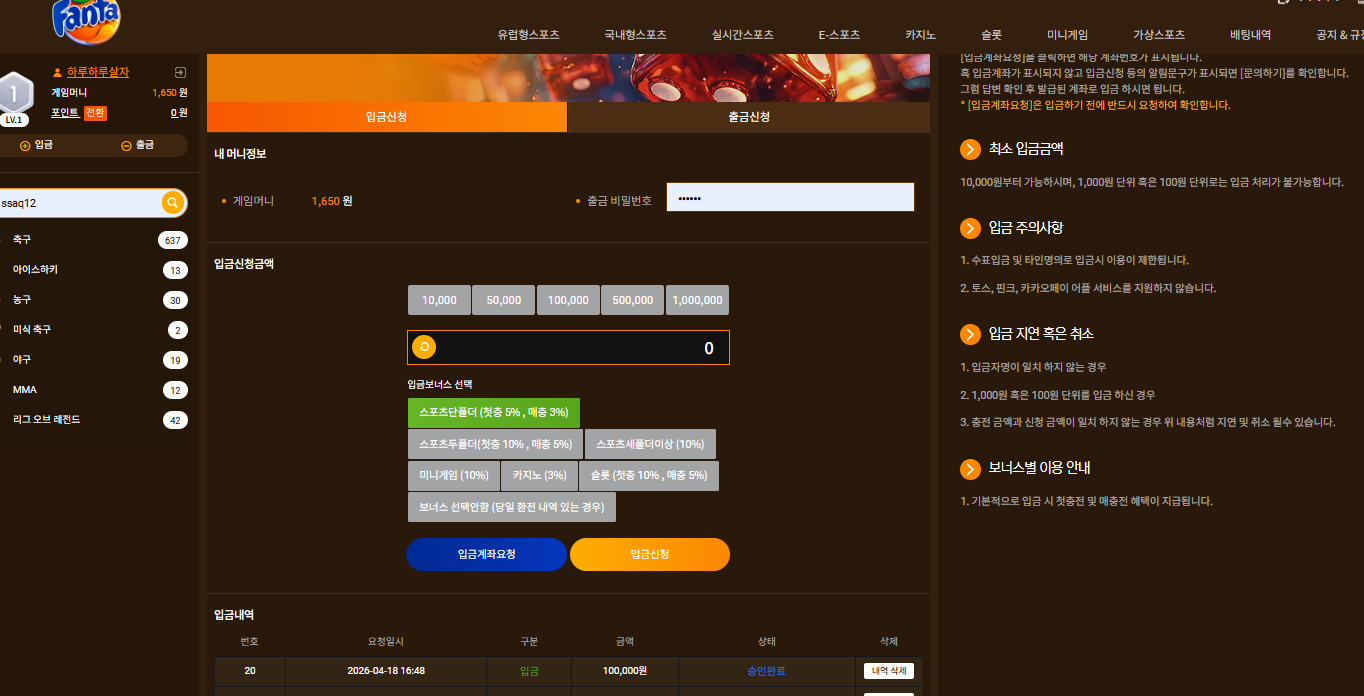Switch to the 출금신청 tab

749,117
